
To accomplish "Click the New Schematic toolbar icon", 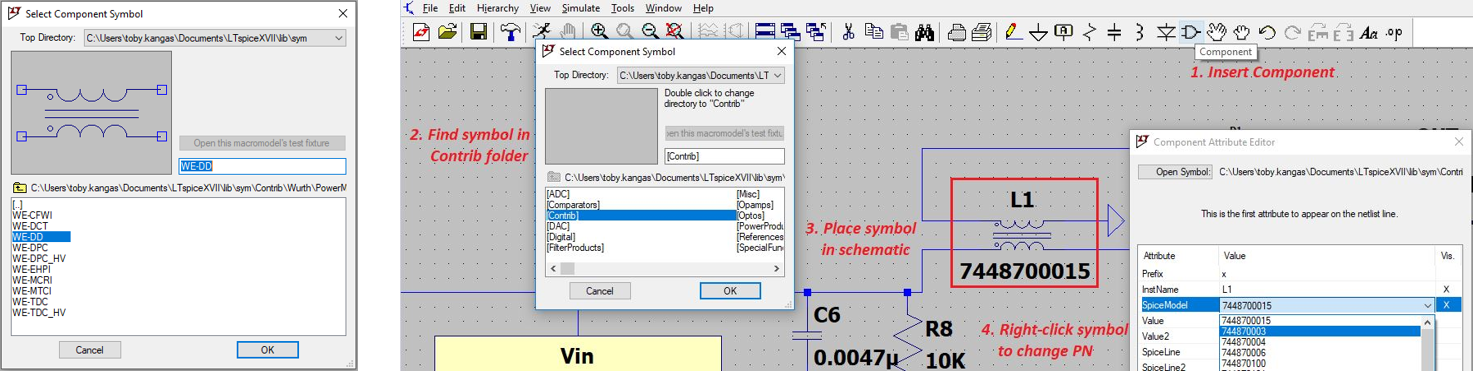I will [x=420, y=32].
